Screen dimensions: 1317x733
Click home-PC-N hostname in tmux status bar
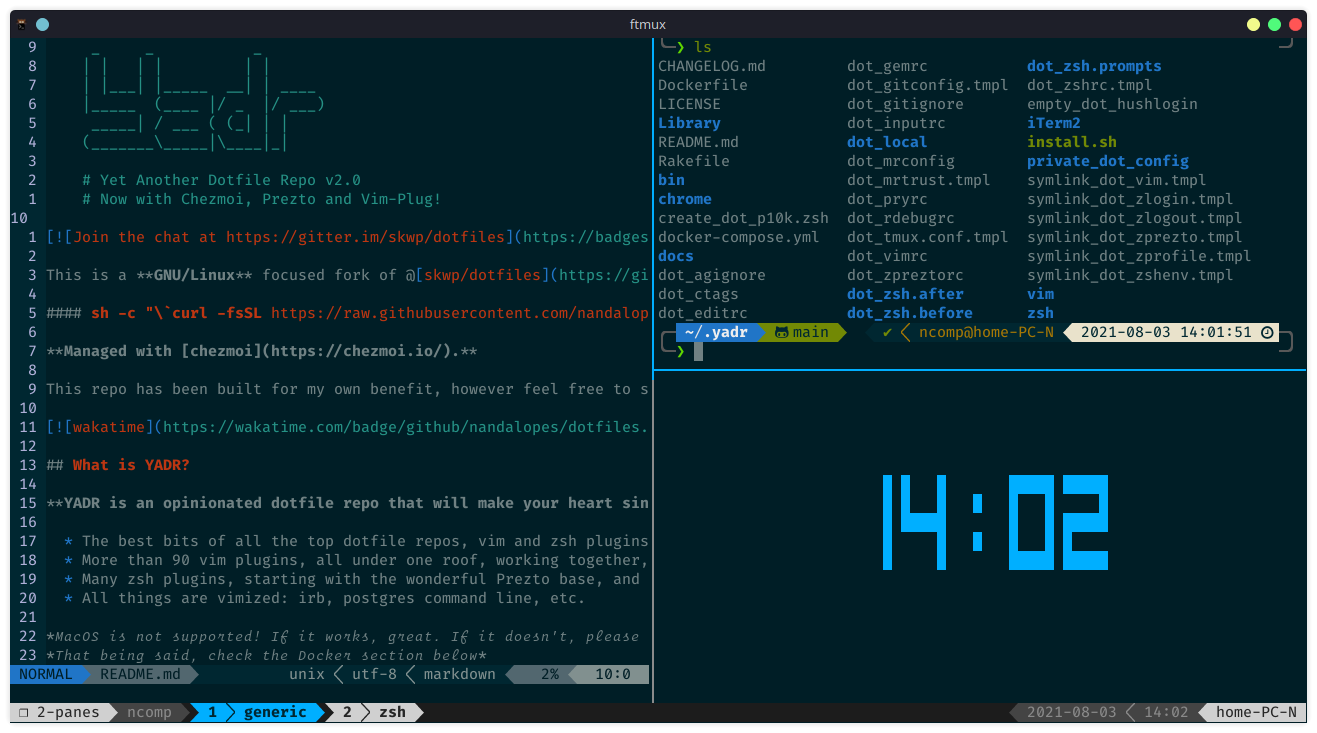(1256, 712)
